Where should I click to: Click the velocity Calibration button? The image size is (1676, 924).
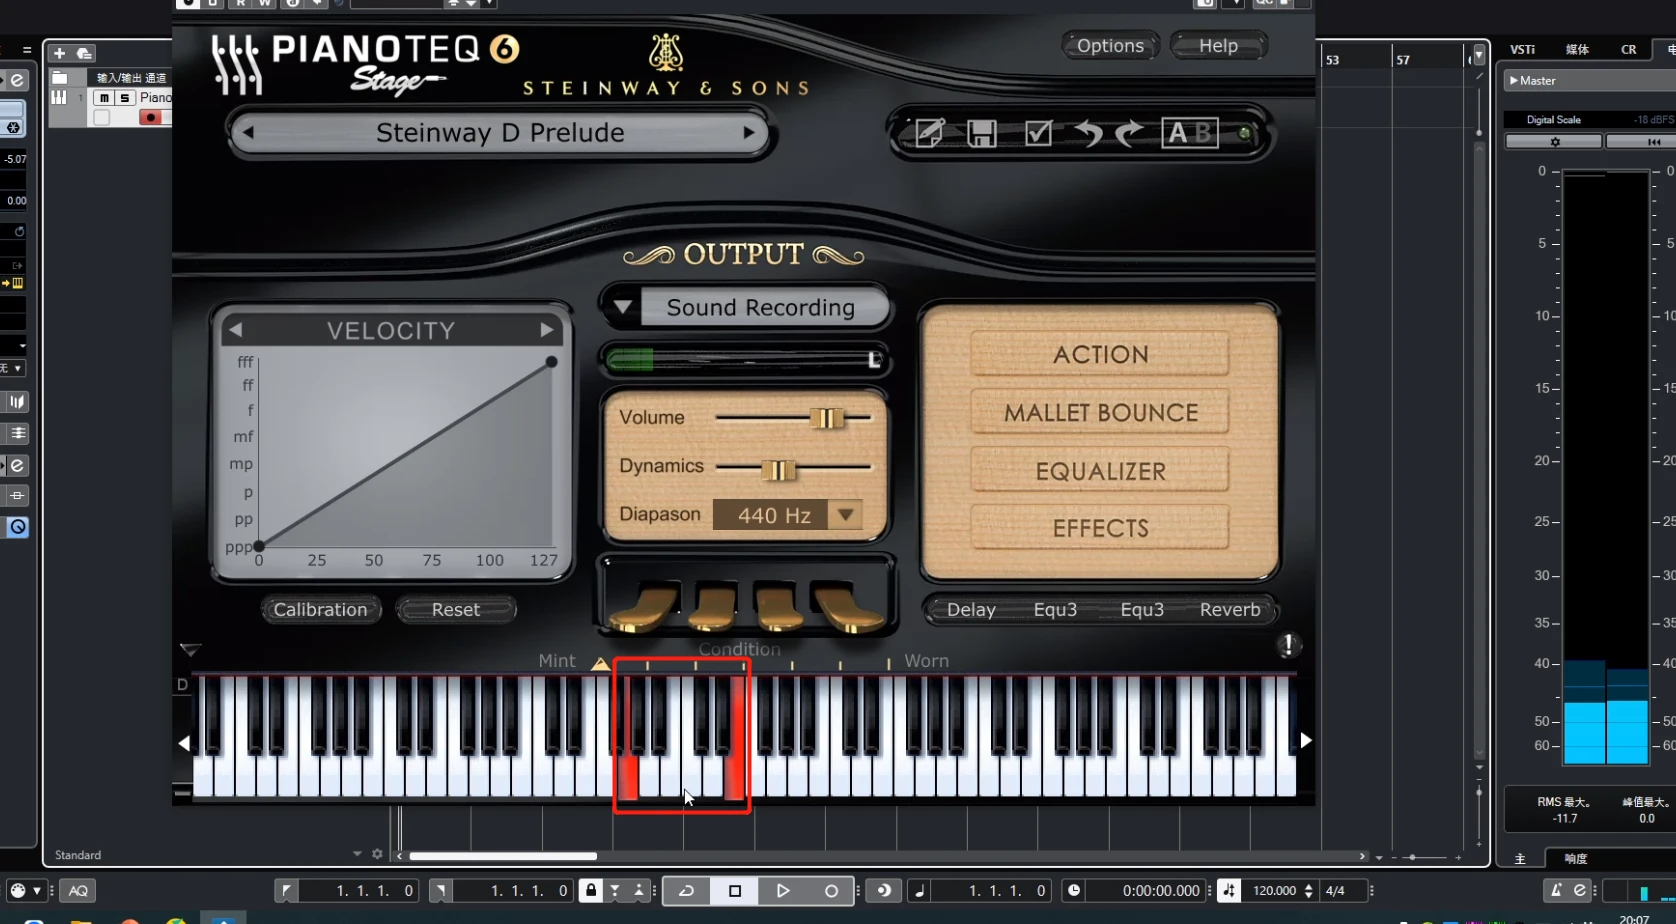click(320, 610)
